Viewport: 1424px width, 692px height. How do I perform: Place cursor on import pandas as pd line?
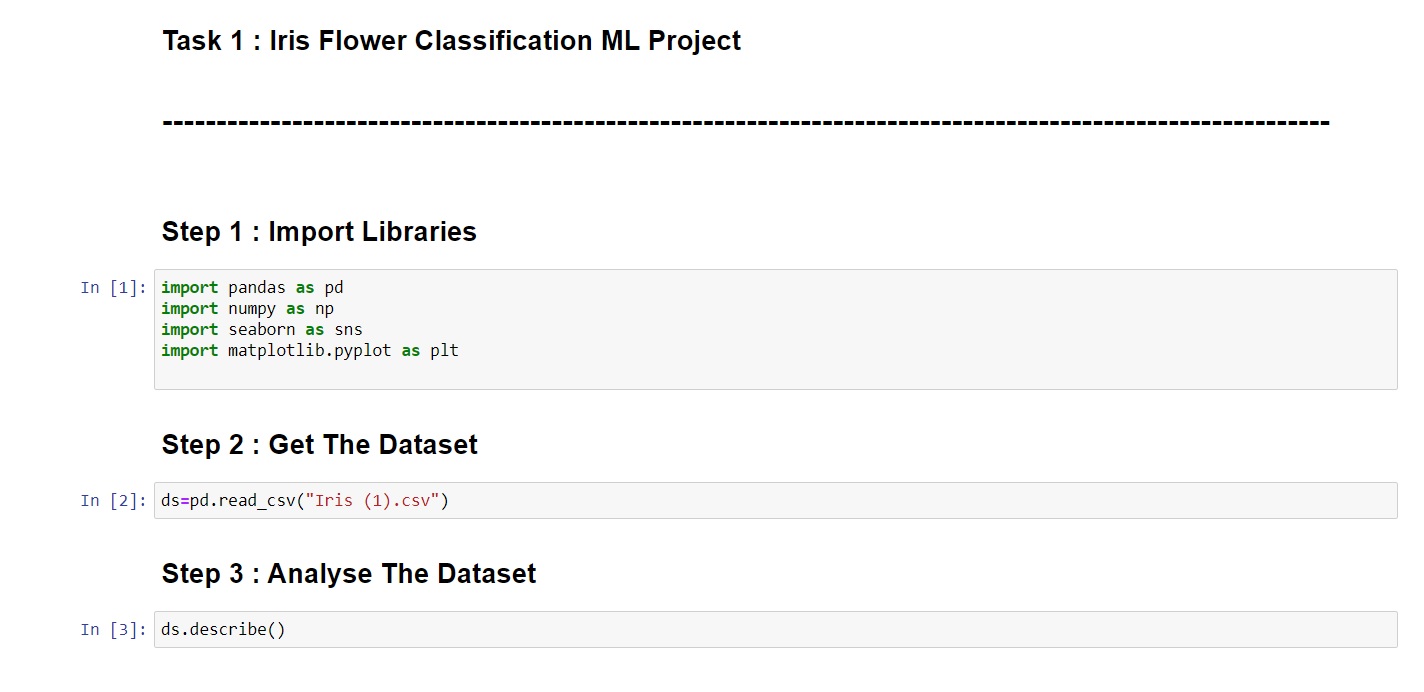click(252, 288)
